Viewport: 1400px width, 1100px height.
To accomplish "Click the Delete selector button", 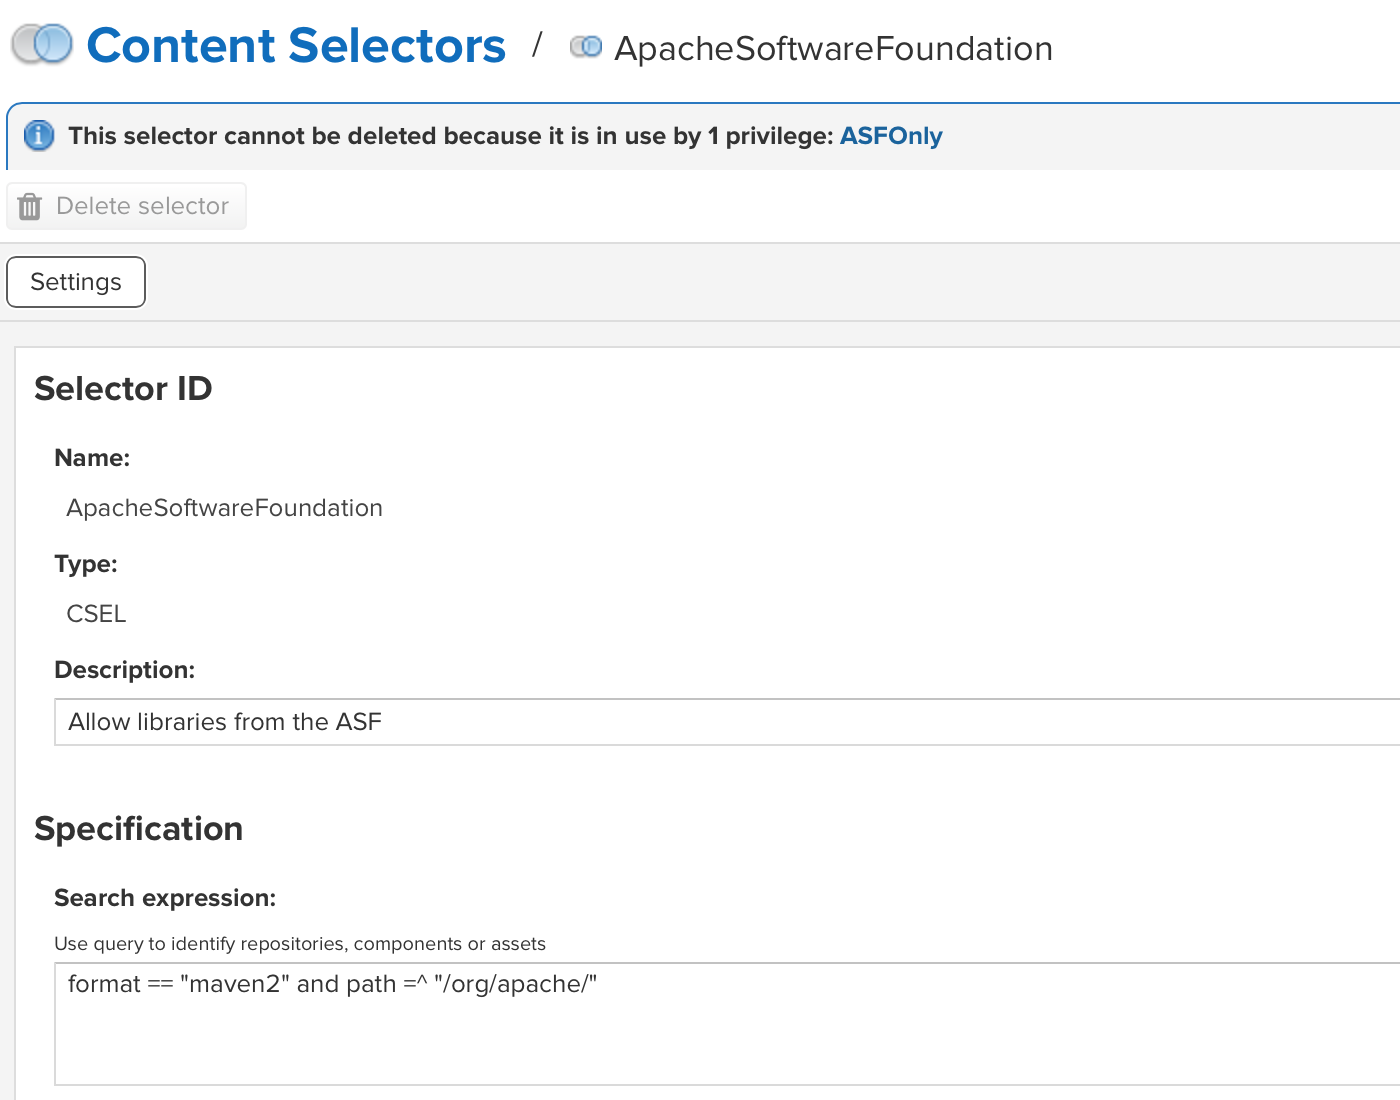I will coord(126,206).
